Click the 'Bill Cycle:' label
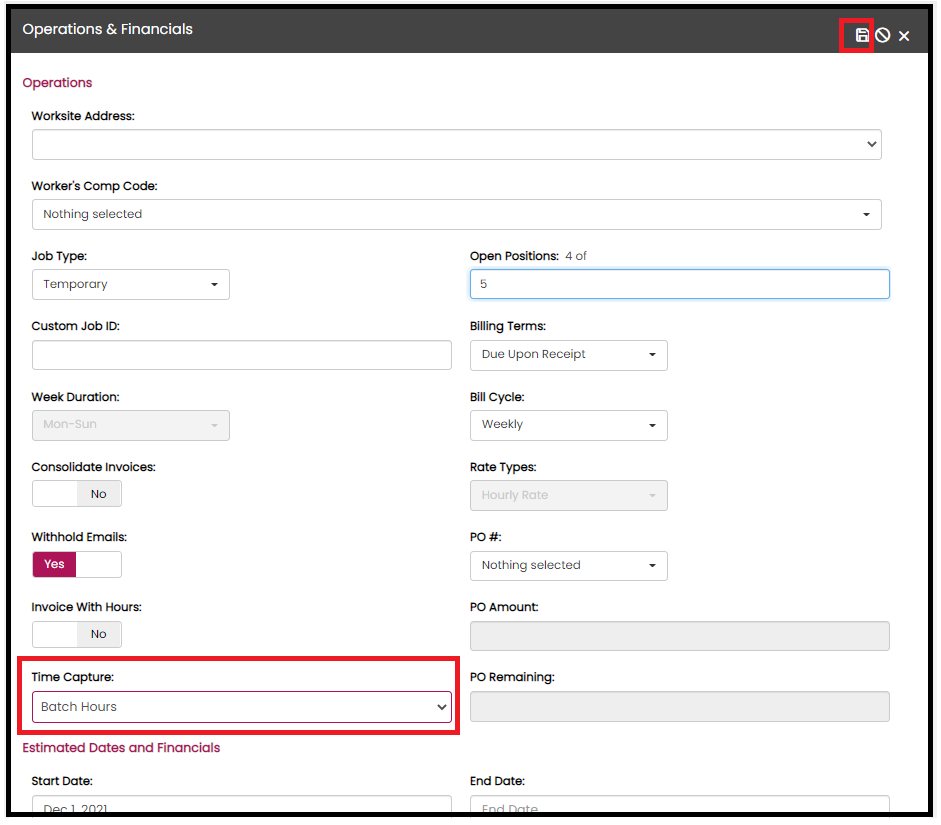The width and height of the screenshot is (941, 825). click(497, 397)
